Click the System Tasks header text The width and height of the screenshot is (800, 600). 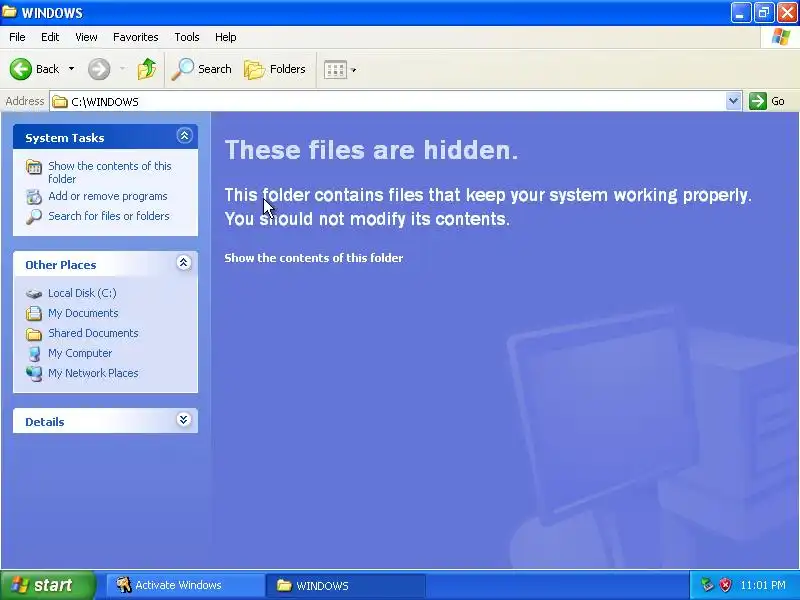point(65,138)
